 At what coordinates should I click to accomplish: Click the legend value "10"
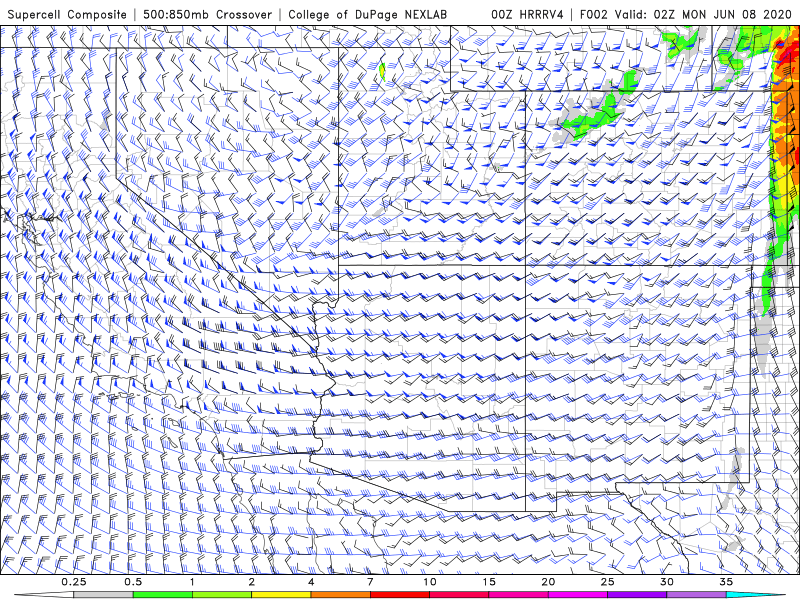point(430,582)
